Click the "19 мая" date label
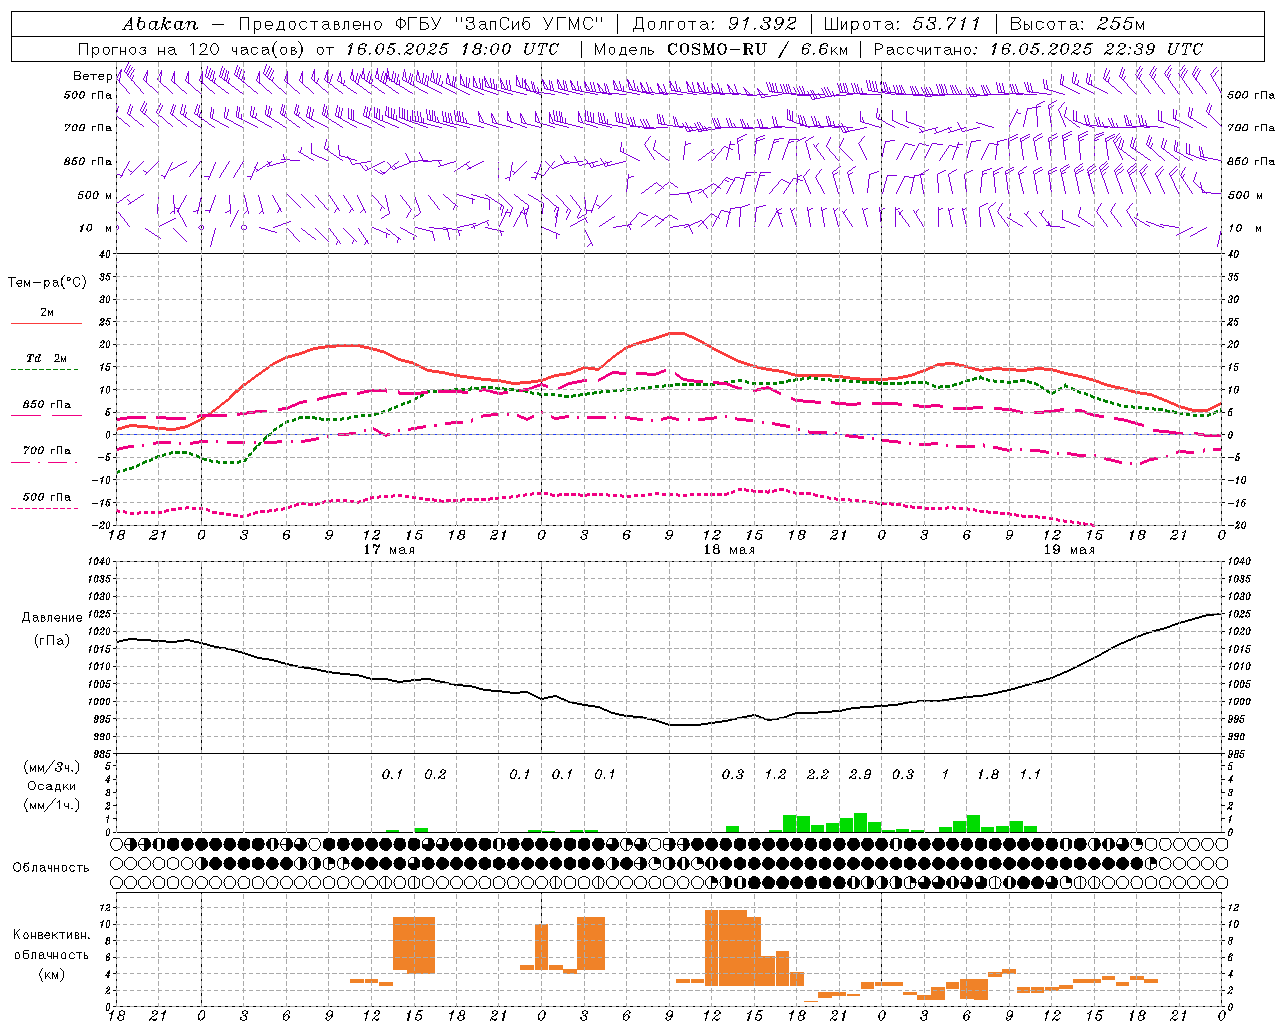This screenshot has width=1280, height=1024. [x=1069, y=550]
